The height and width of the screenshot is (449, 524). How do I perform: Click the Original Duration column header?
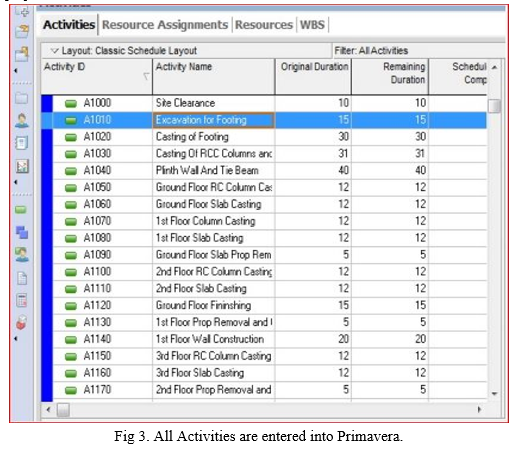coord(313,77)
